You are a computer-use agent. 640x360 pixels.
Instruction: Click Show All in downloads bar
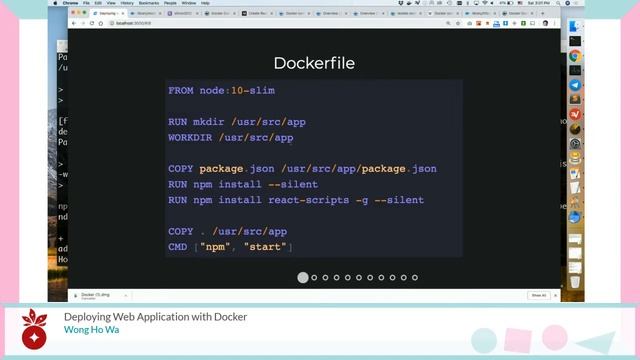pos(538,295)
